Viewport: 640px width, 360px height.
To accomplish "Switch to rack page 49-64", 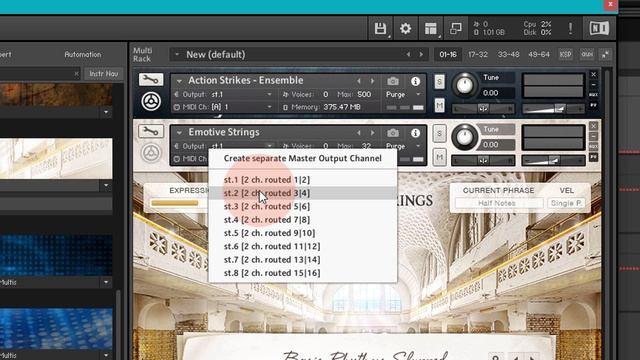I will (x=539, y=54).
